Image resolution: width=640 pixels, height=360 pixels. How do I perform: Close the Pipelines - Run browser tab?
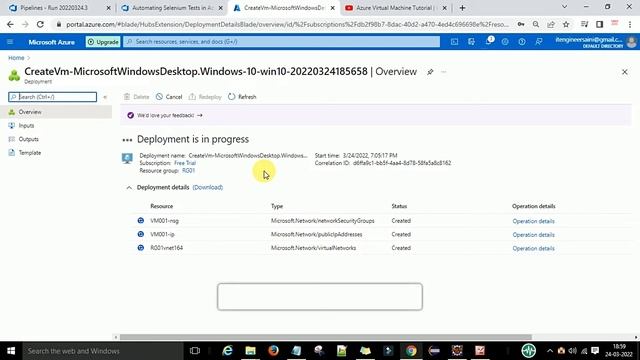[x=109, y=8]
